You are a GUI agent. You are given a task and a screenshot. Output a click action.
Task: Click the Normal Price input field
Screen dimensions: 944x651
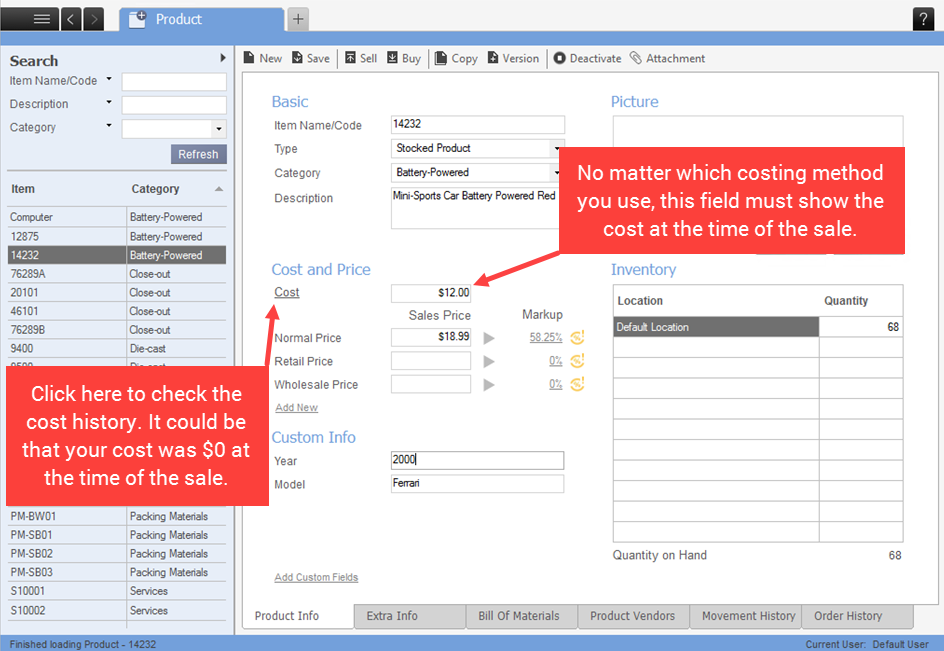click(431, 338)
